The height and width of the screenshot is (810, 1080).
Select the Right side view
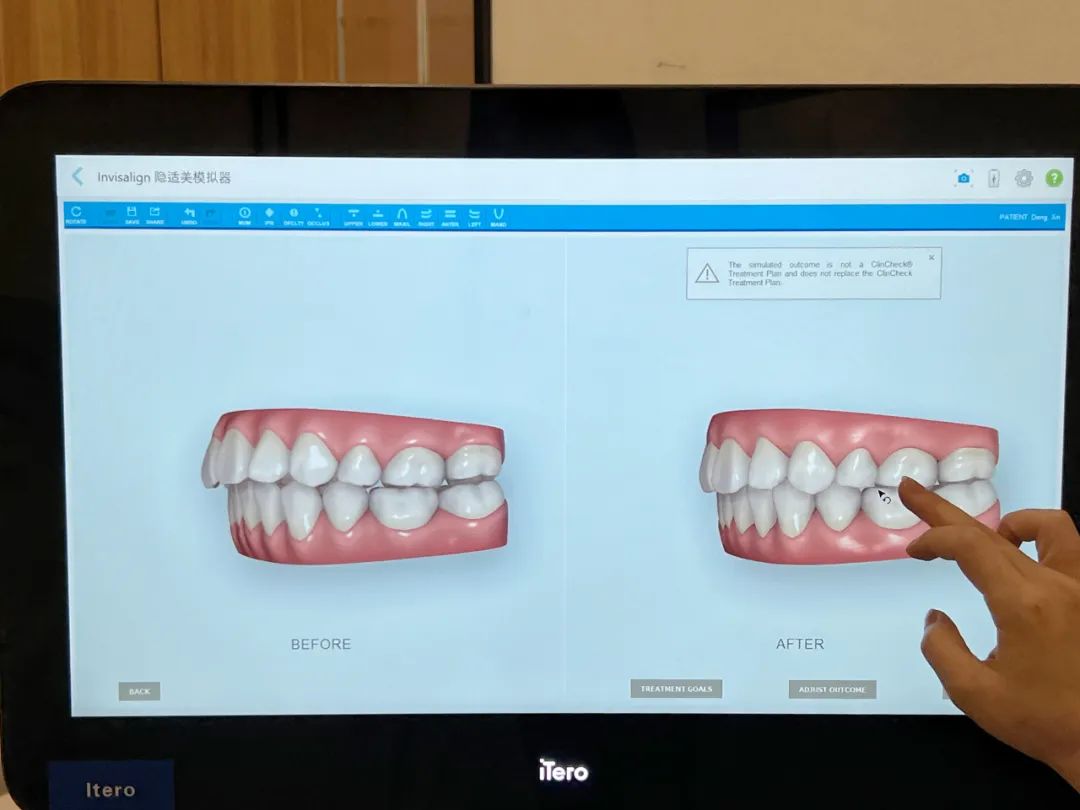(x=426, y=217)
